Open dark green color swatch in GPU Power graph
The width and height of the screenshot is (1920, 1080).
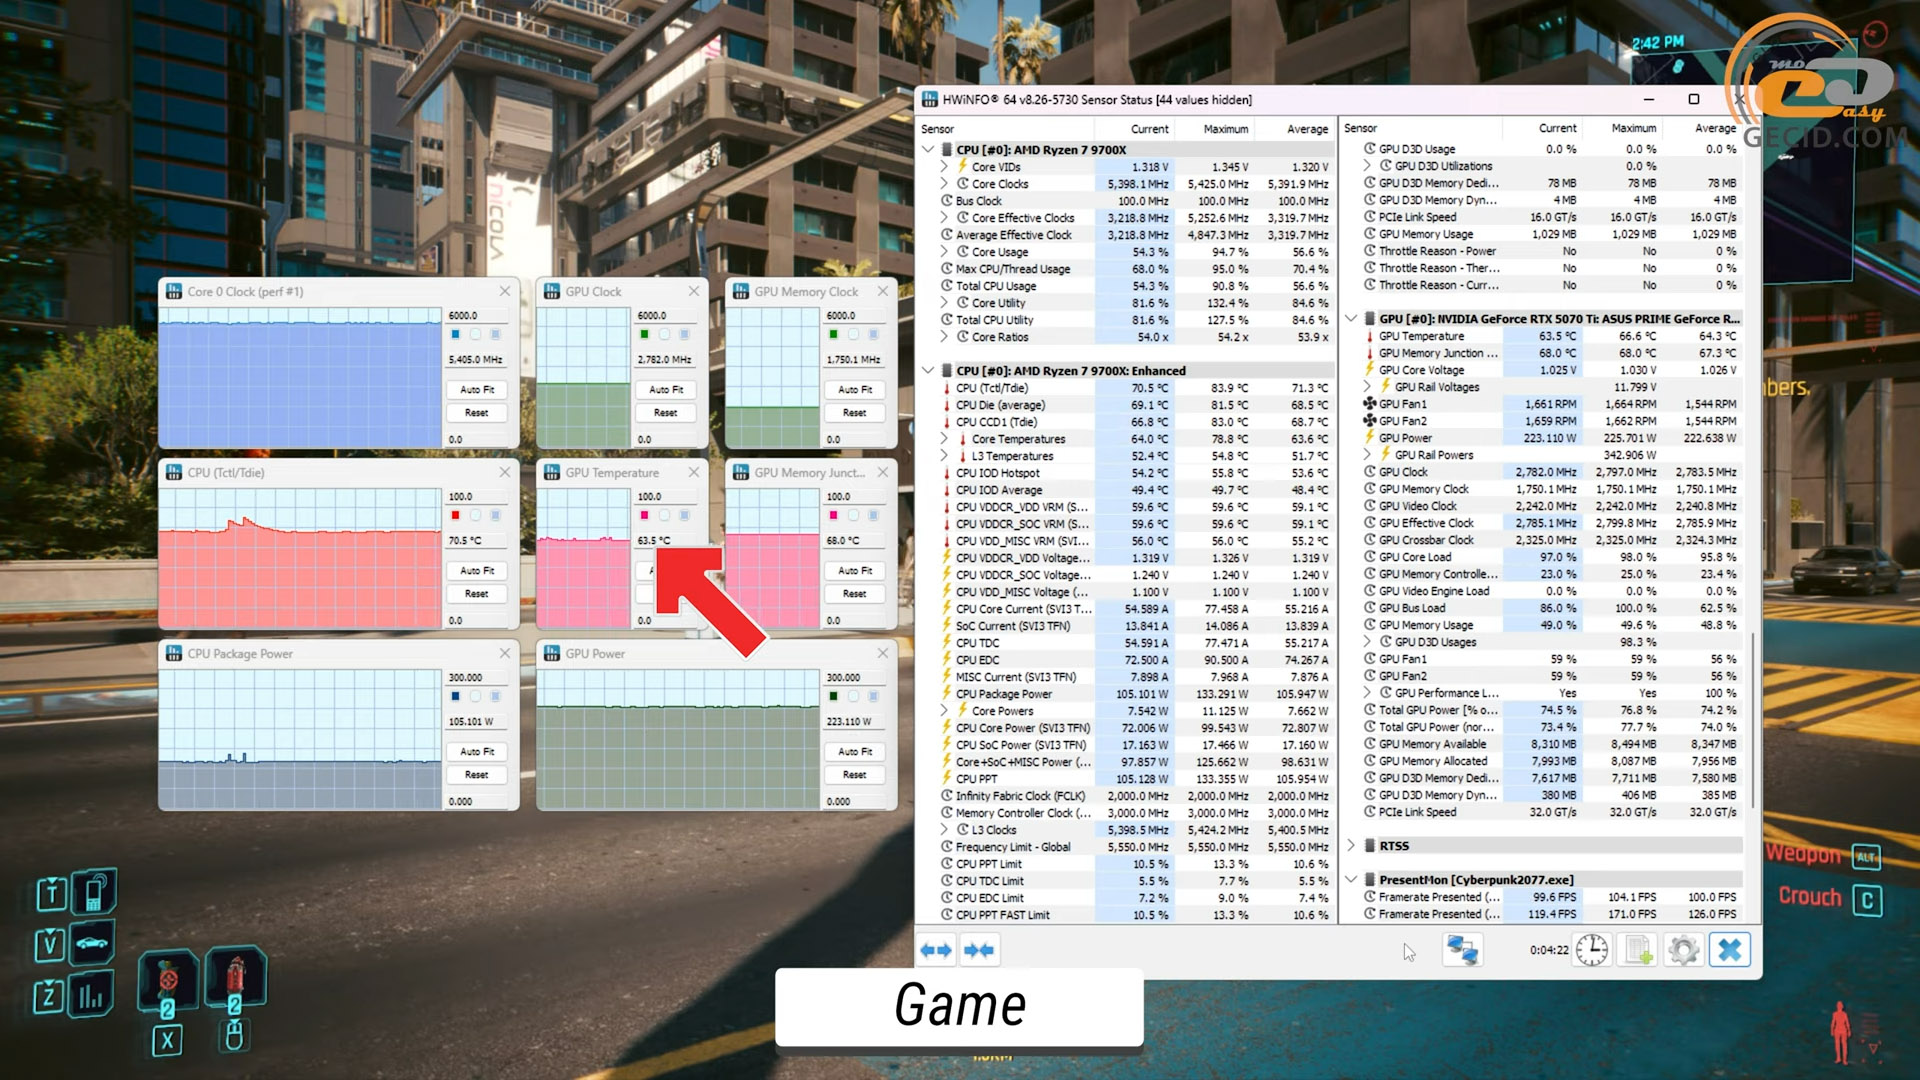point(834,696)
